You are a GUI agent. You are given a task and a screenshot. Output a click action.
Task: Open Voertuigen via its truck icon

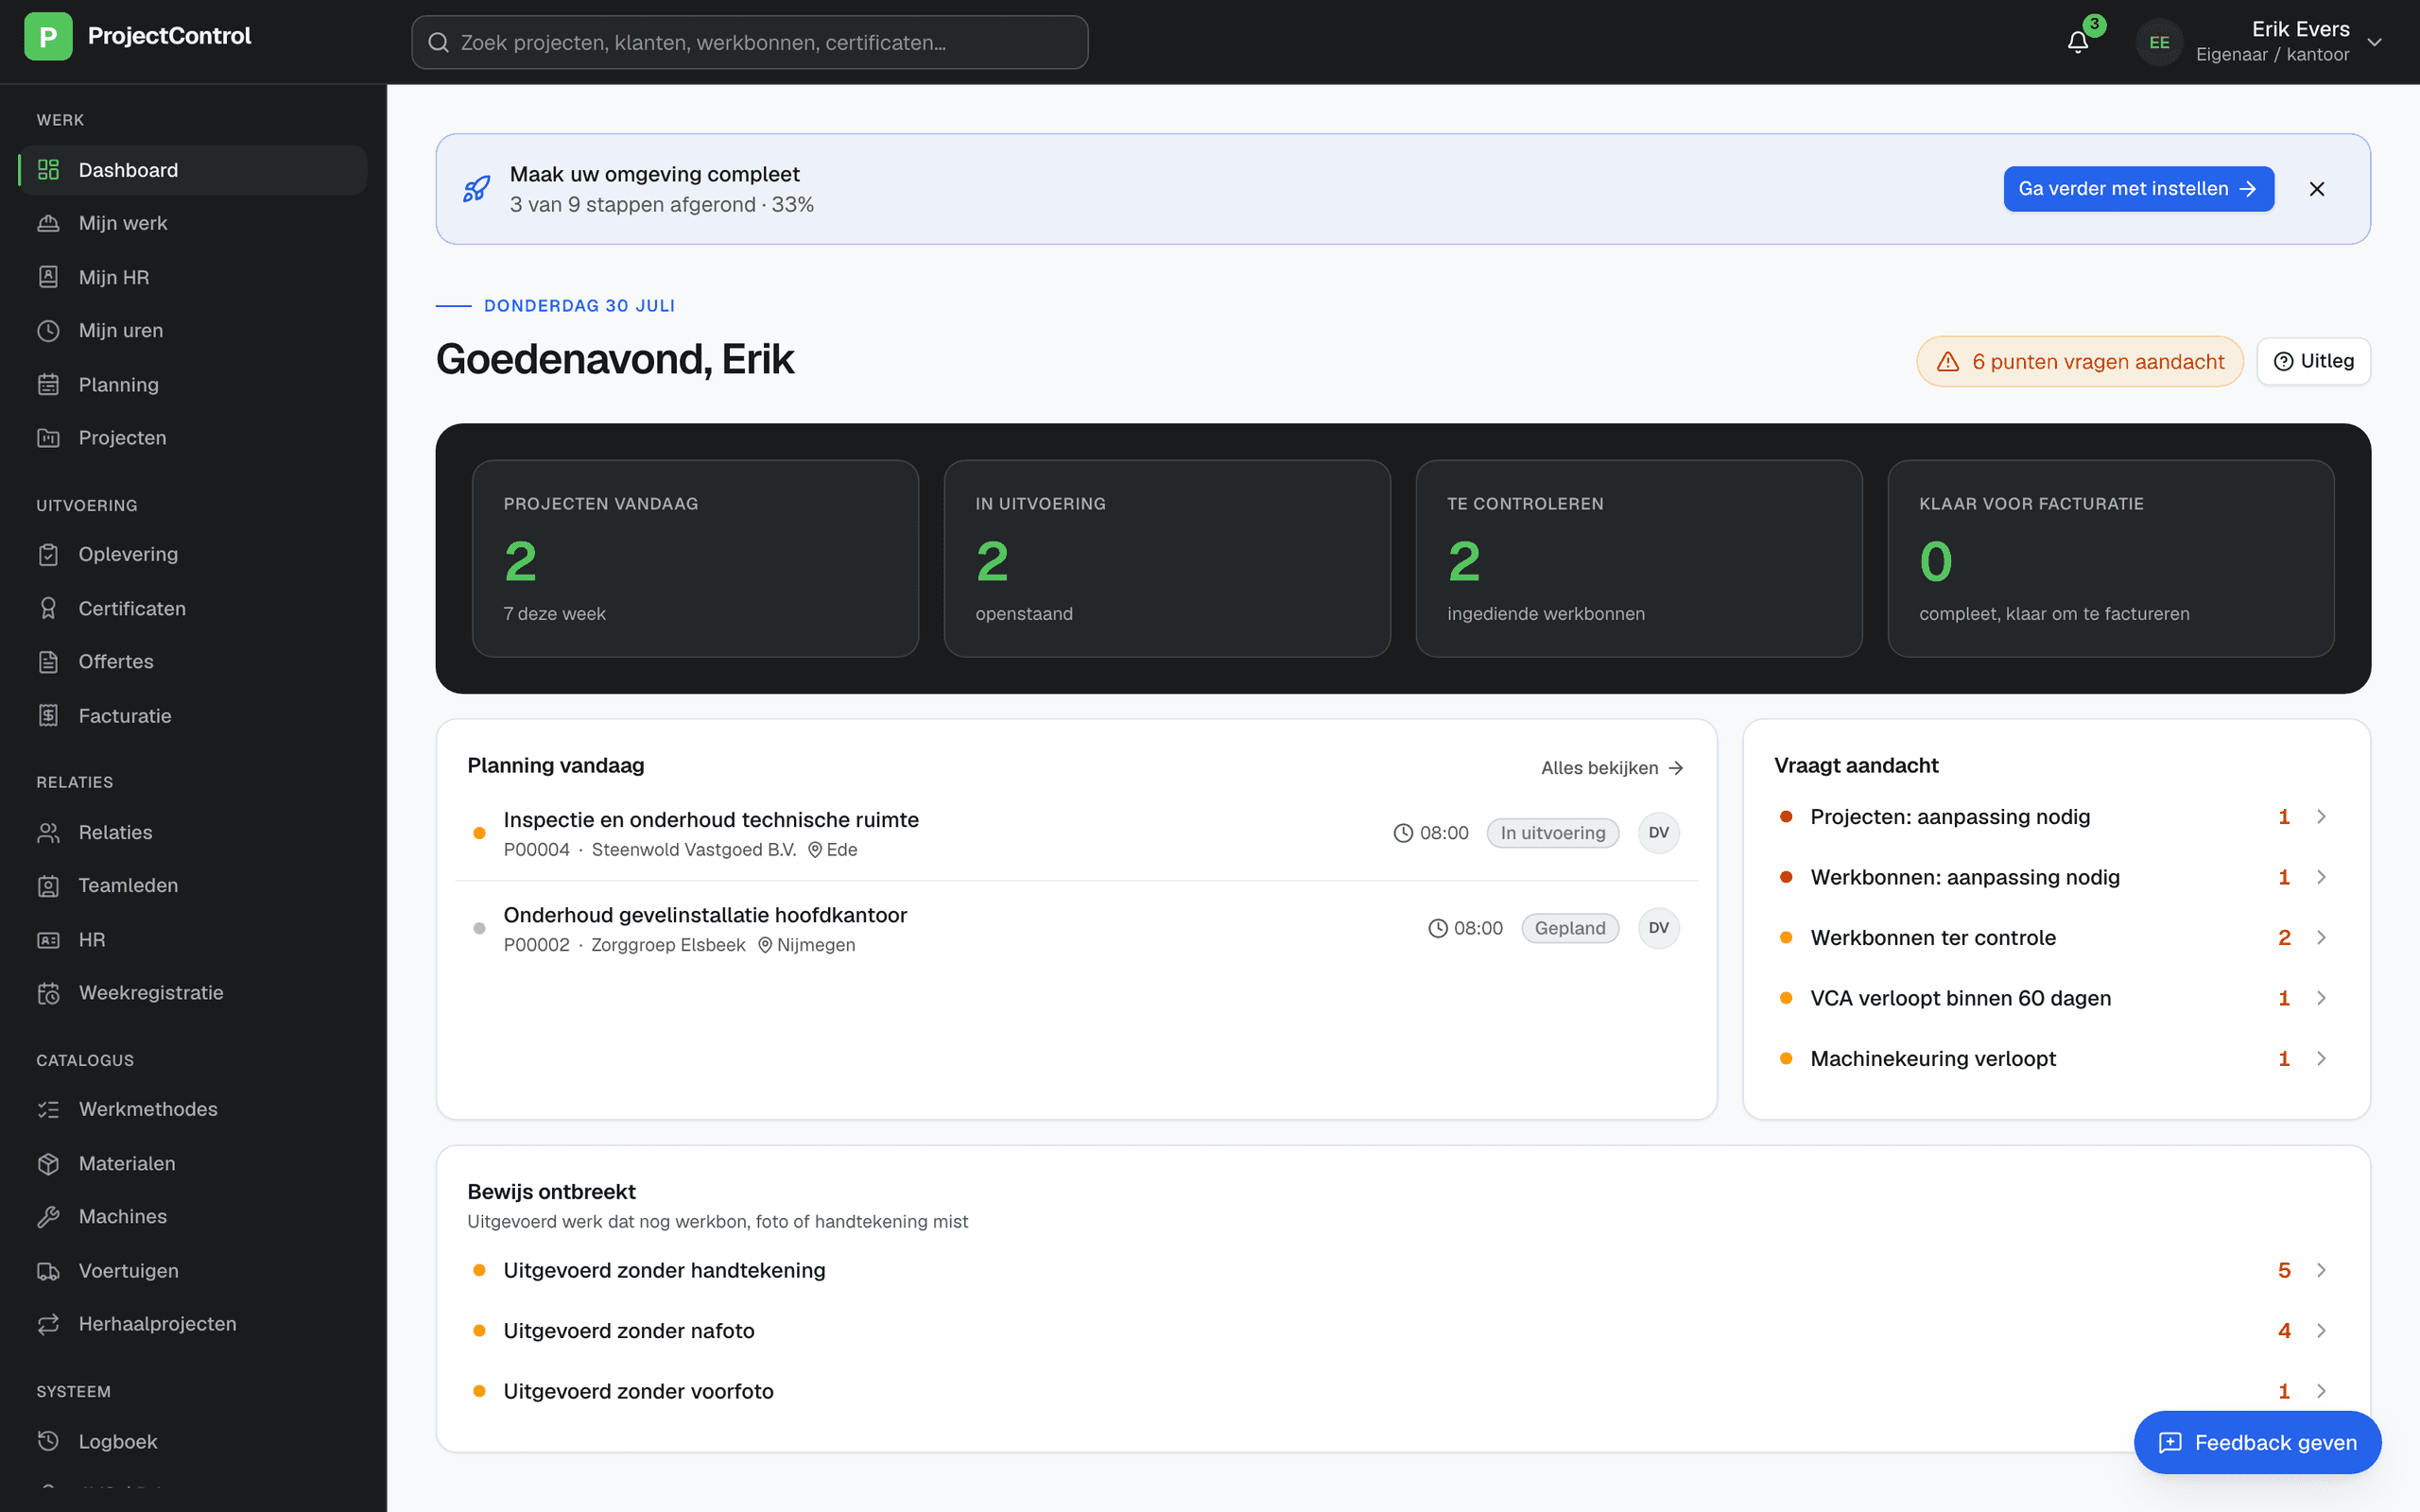(x=48, y=1270)
